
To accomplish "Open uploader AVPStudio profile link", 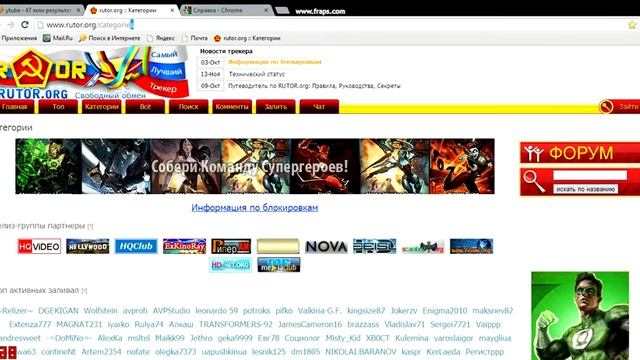I will 171,311.
